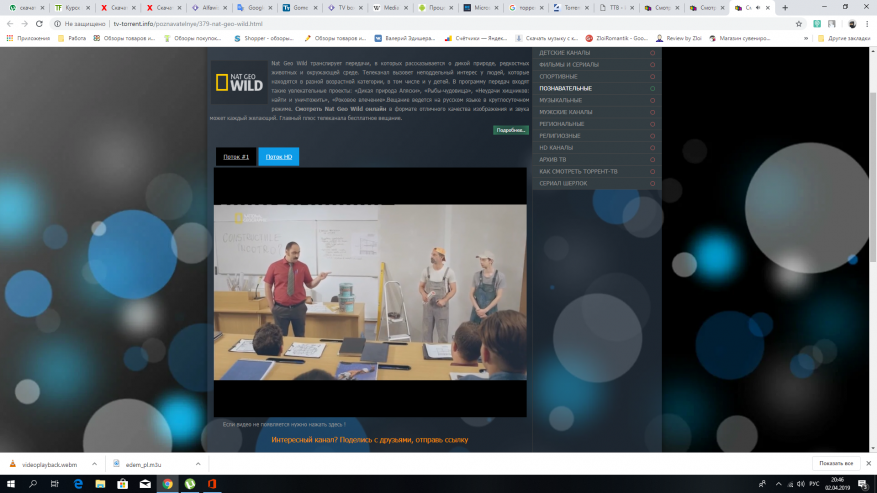This screenshot has width=877, height=493.
Task: Click the share channel with friends text
Action: point(370,440)
